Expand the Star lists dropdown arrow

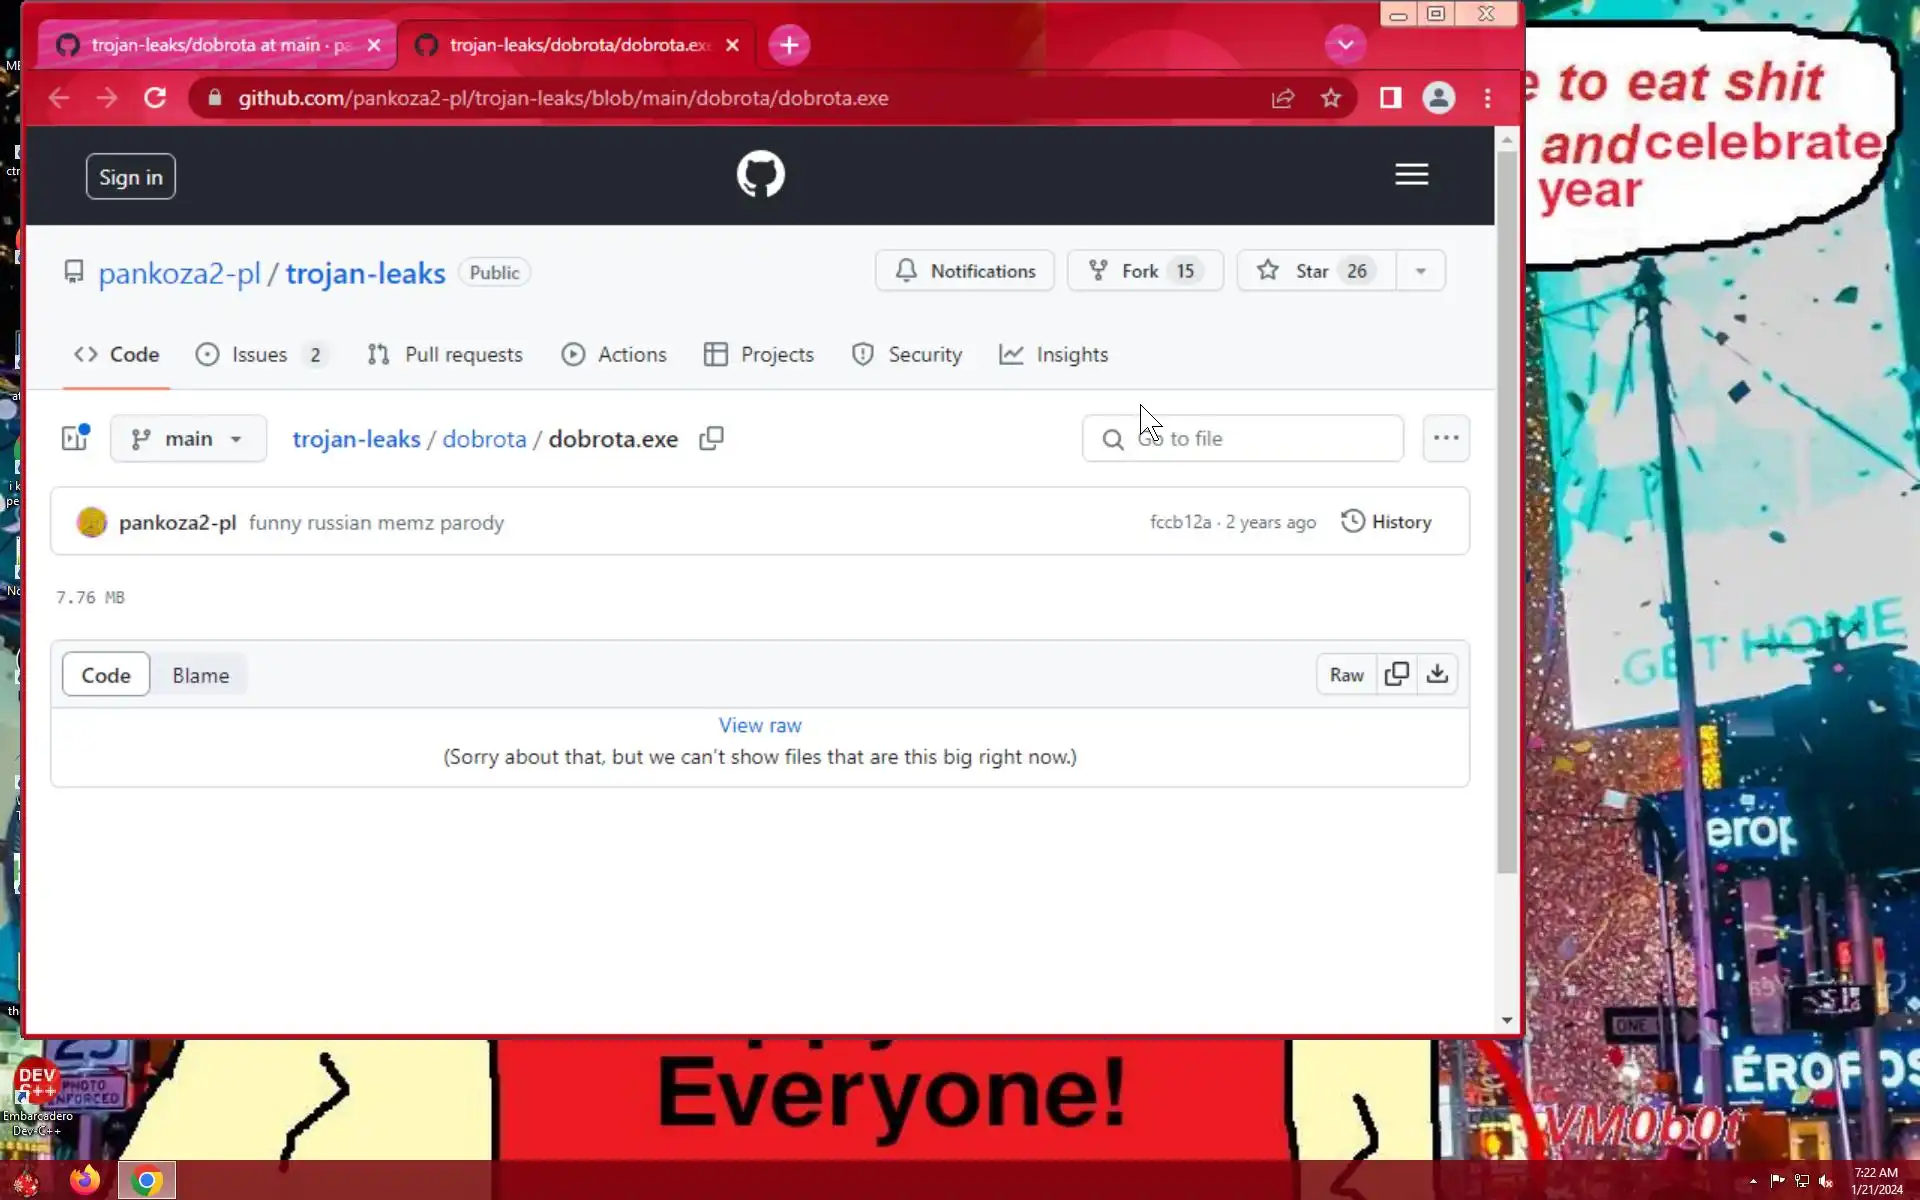(1420, 271)
